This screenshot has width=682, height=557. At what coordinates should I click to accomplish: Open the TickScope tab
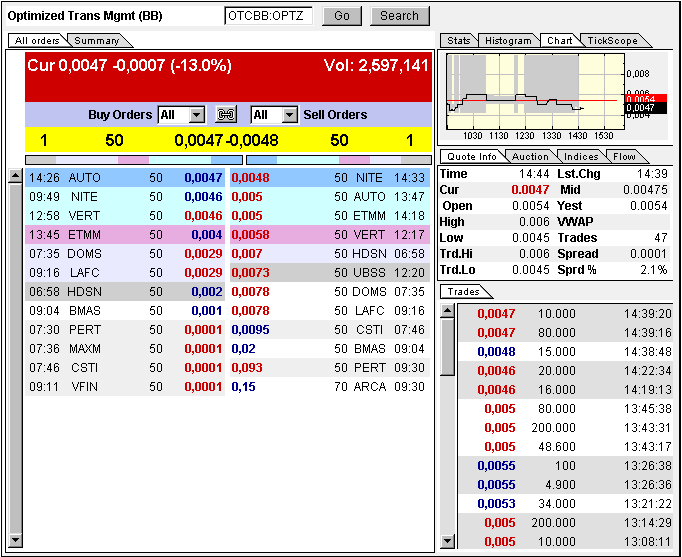click(x=612, y=40)
